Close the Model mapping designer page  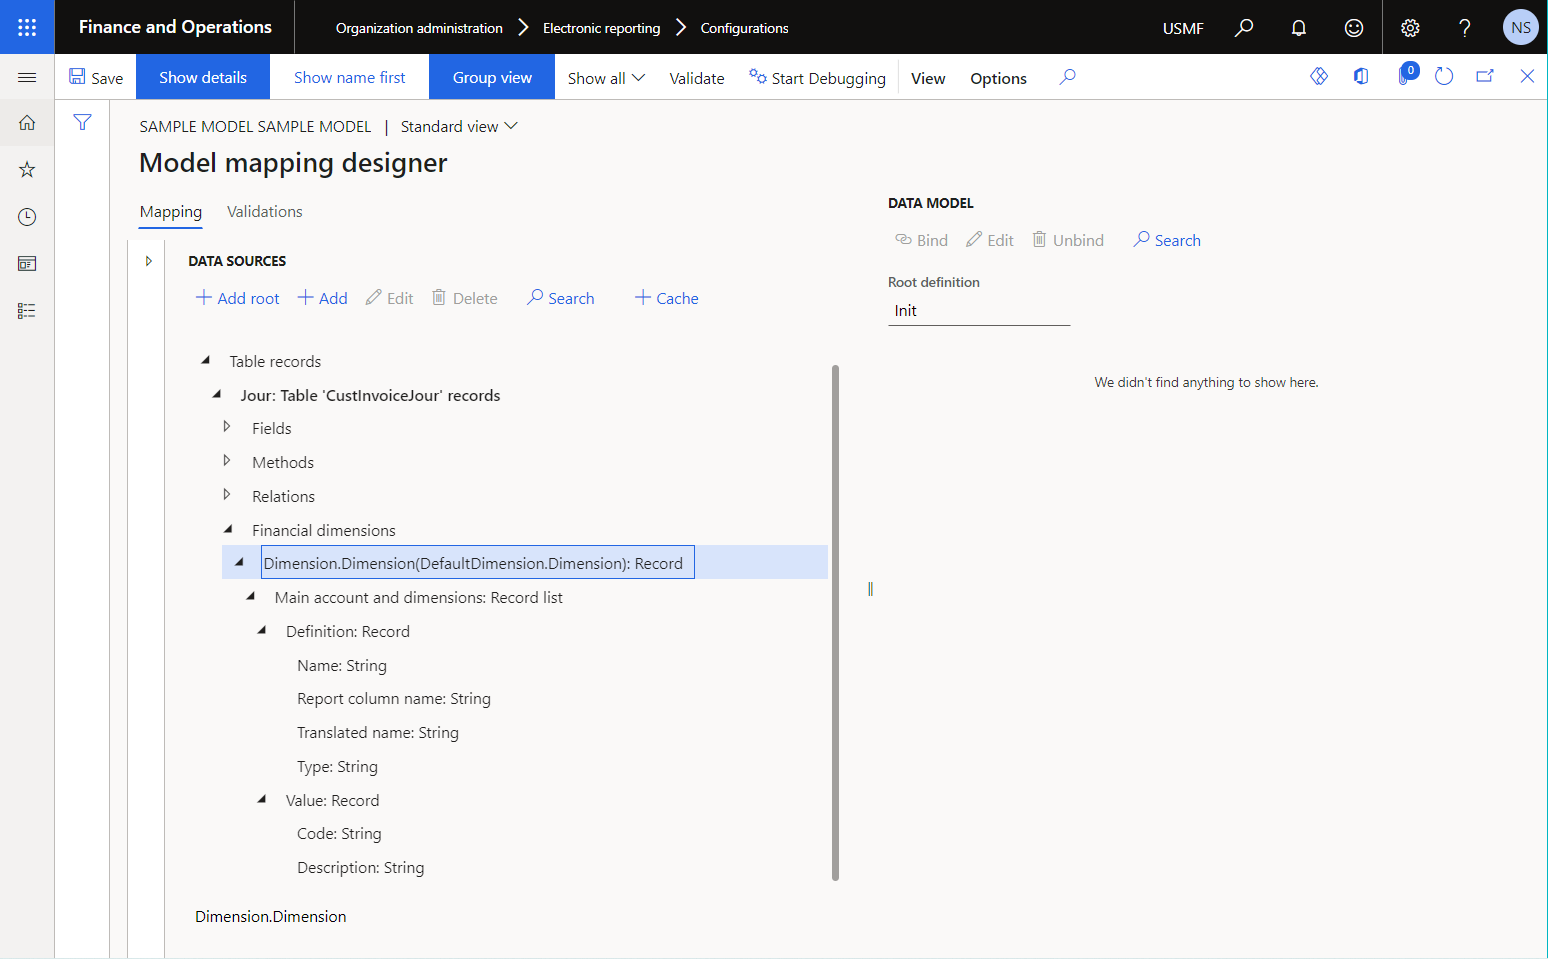coord(1527,76)
